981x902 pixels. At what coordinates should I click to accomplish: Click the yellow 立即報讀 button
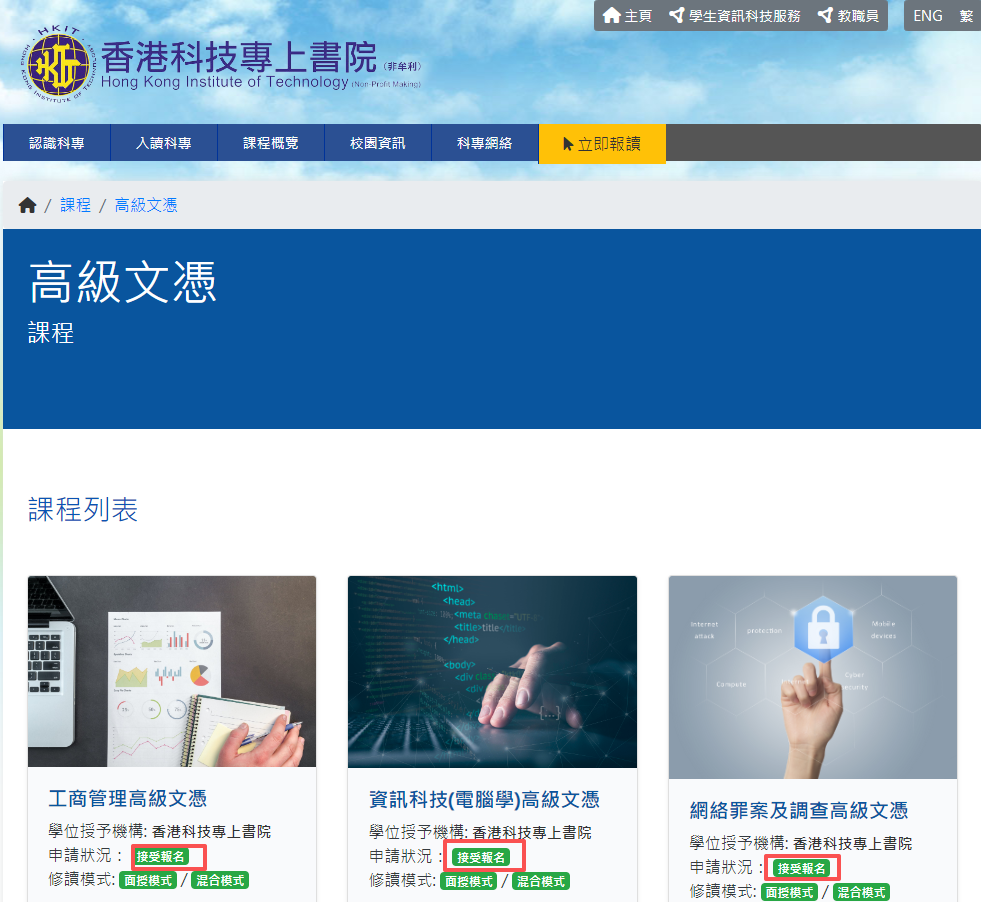point(601,142)
